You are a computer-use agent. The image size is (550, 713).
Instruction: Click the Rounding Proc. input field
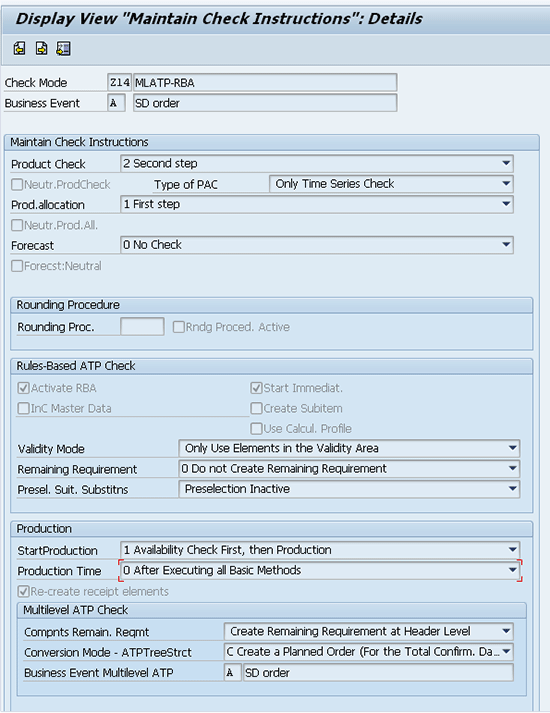[x=142, y=326]
